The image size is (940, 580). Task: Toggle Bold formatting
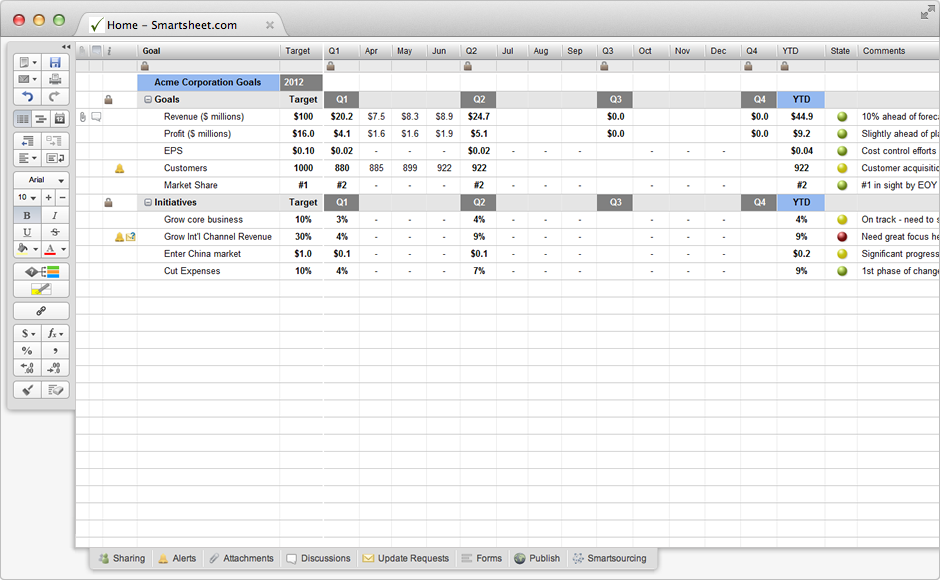point(27,215)
